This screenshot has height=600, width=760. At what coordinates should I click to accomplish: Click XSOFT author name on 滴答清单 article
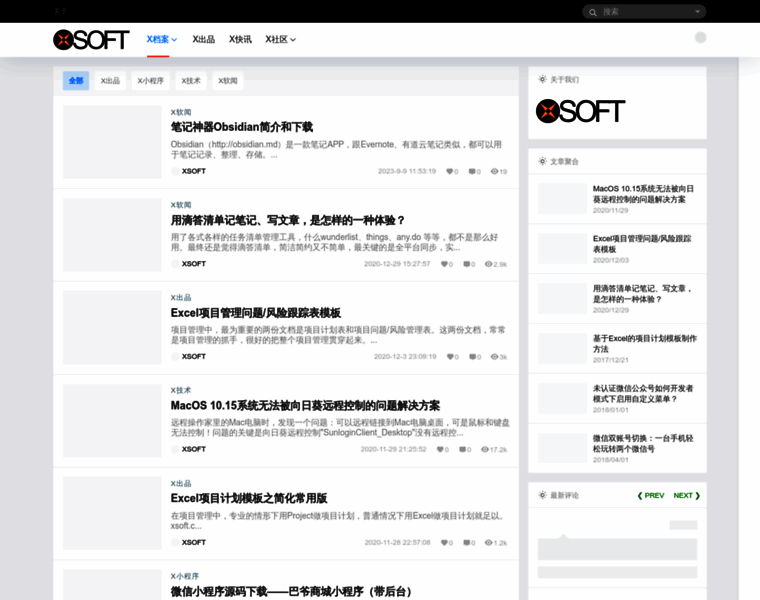tap(194, 264)
